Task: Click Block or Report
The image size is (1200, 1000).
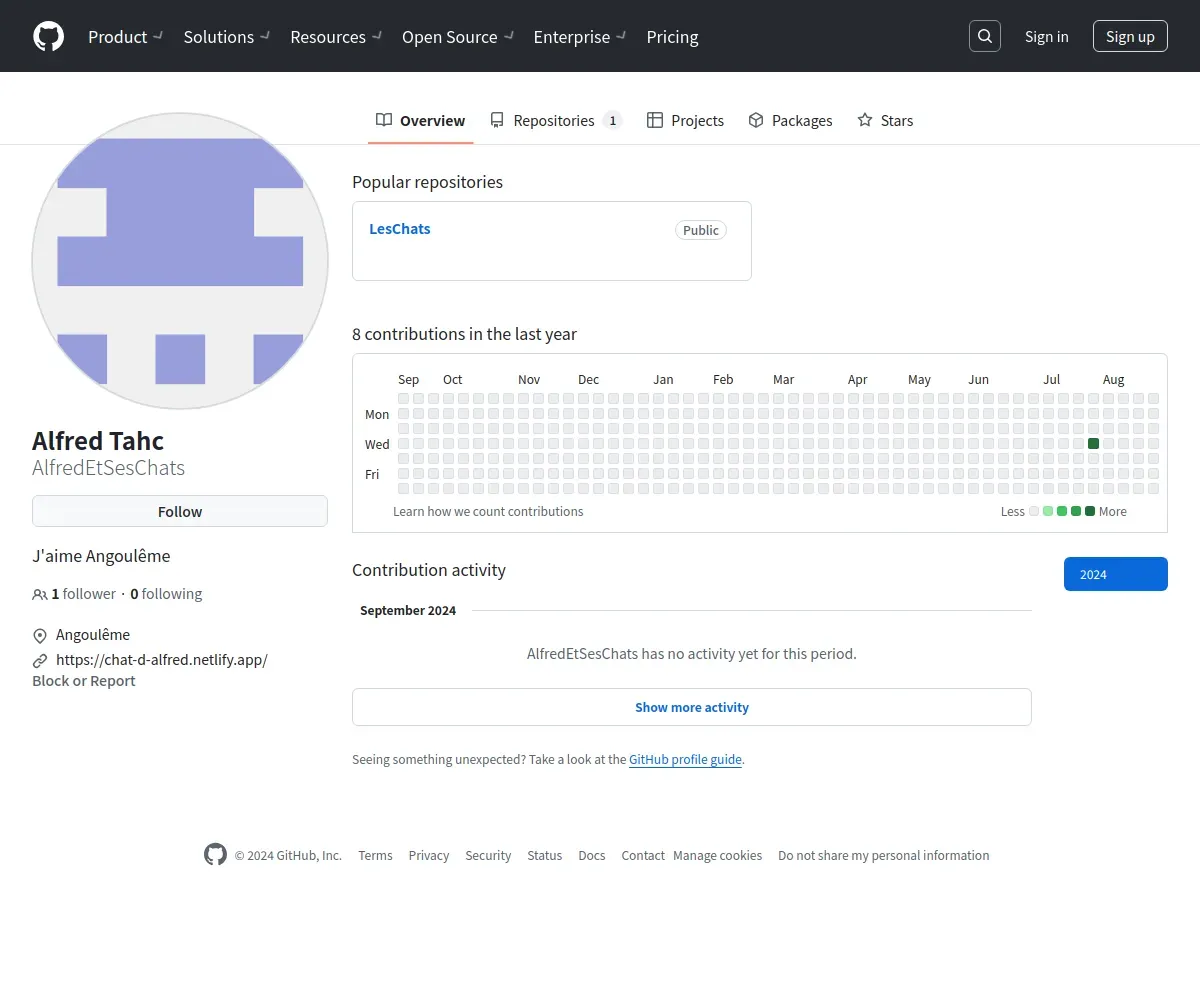Action: (84, 681)
